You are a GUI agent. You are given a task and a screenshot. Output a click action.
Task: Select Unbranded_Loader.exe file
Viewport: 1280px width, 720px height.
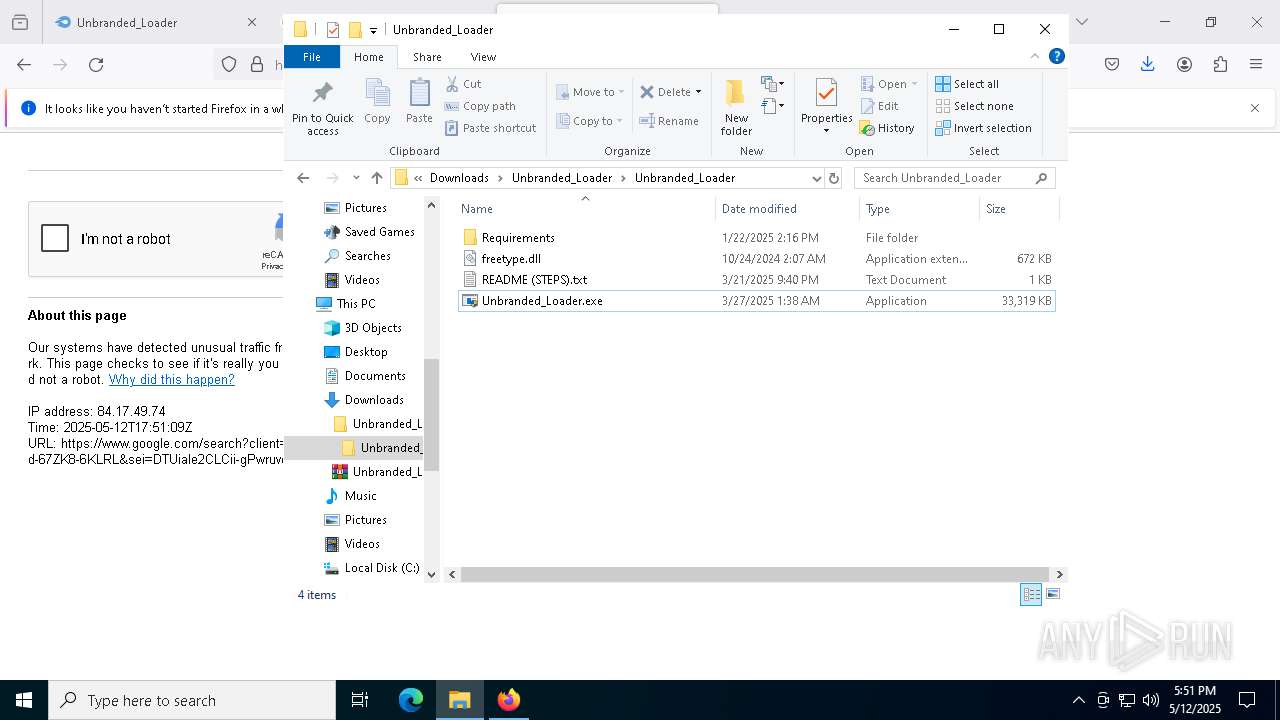point(756,301)
